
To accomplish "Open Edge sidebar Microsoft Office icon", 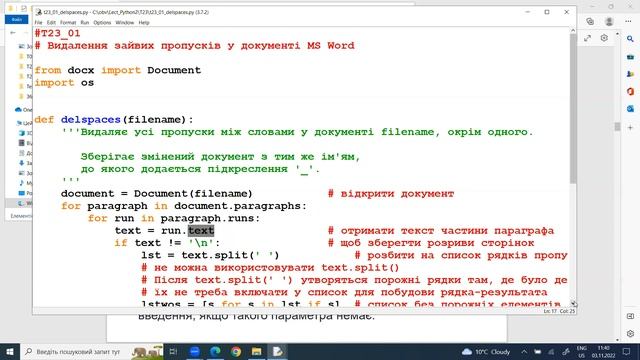I will [630, 91].
